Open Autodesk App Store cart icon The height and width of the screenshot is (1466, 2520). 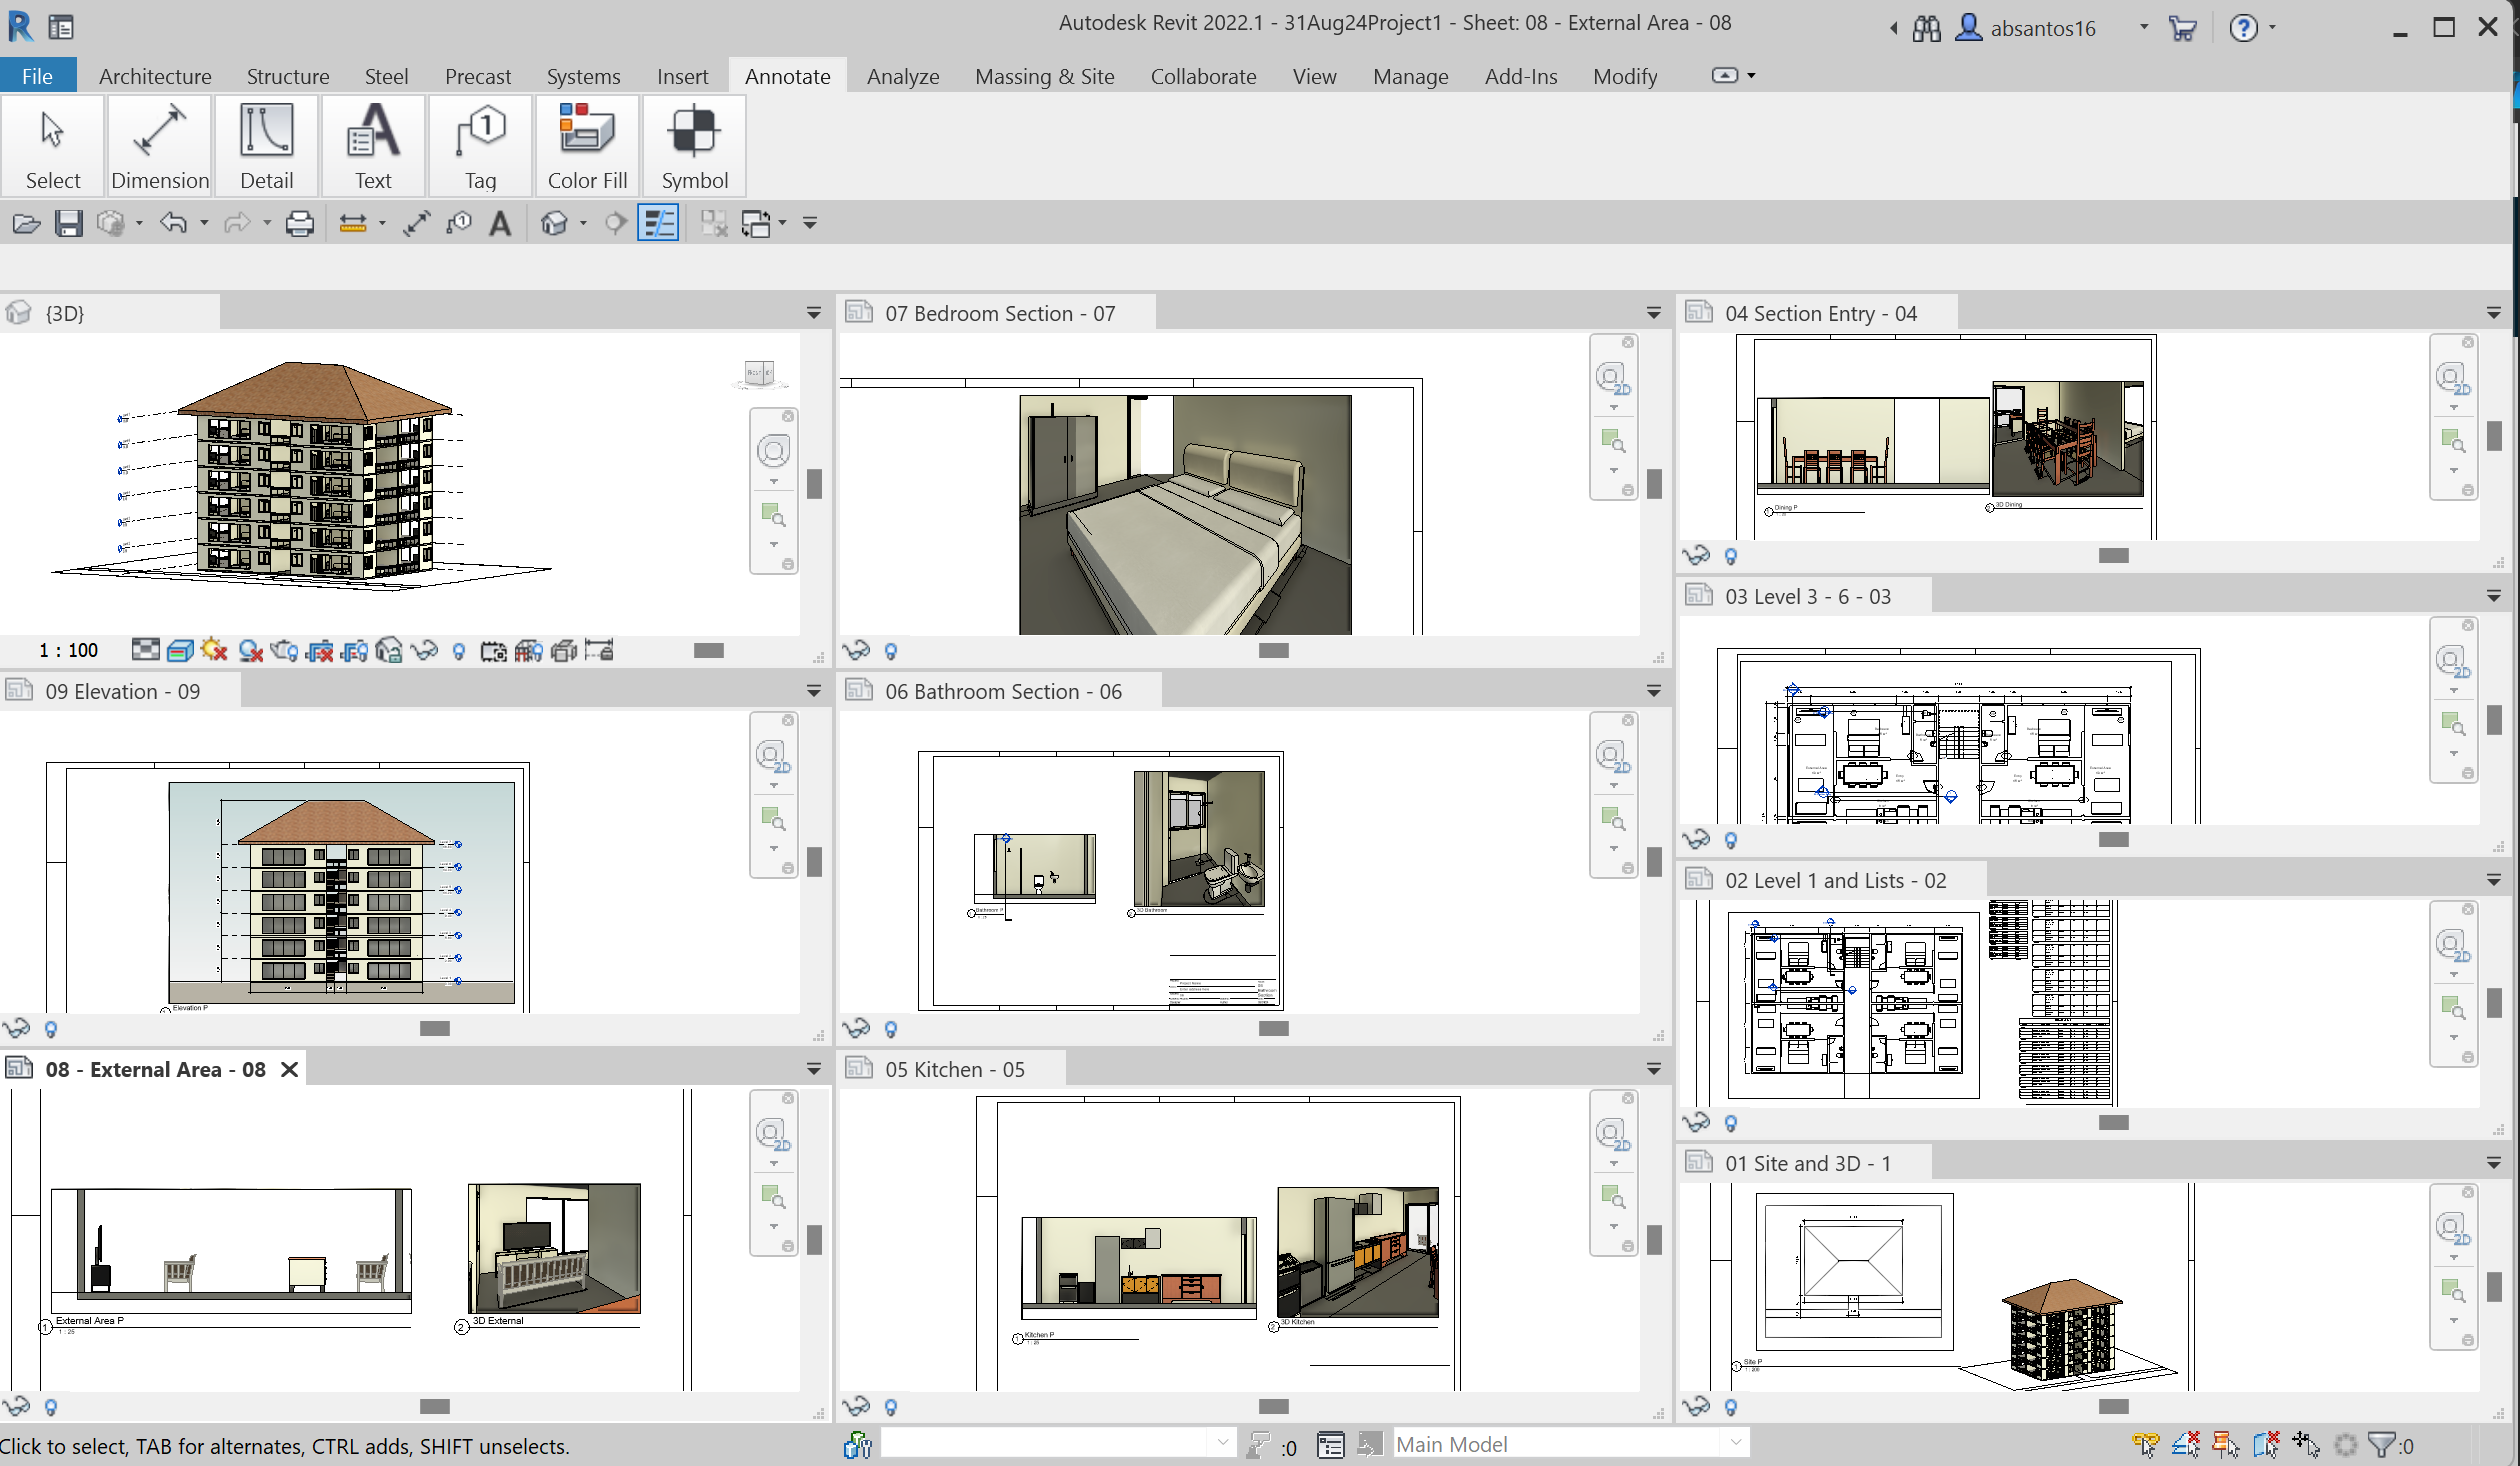[x=2182, y=28]
